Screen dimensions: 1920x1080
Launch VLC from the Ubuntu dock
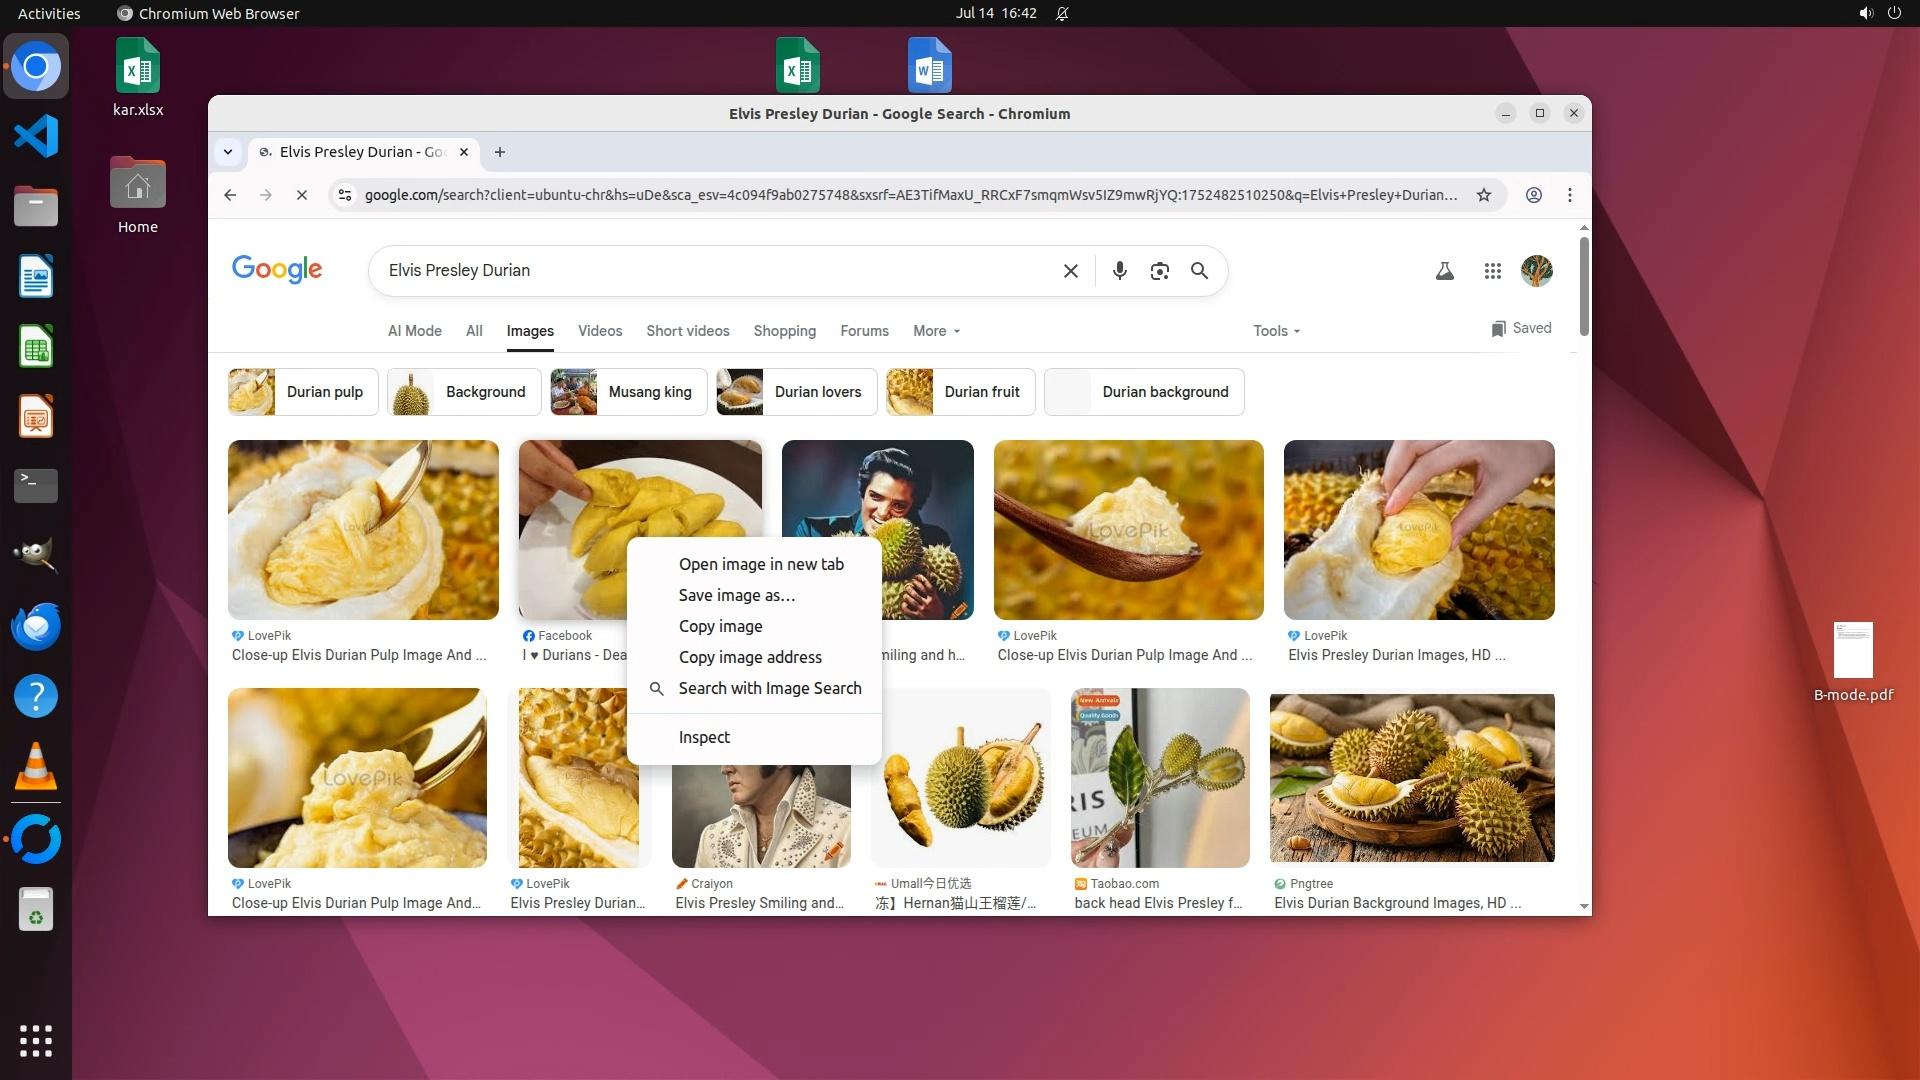36,768
